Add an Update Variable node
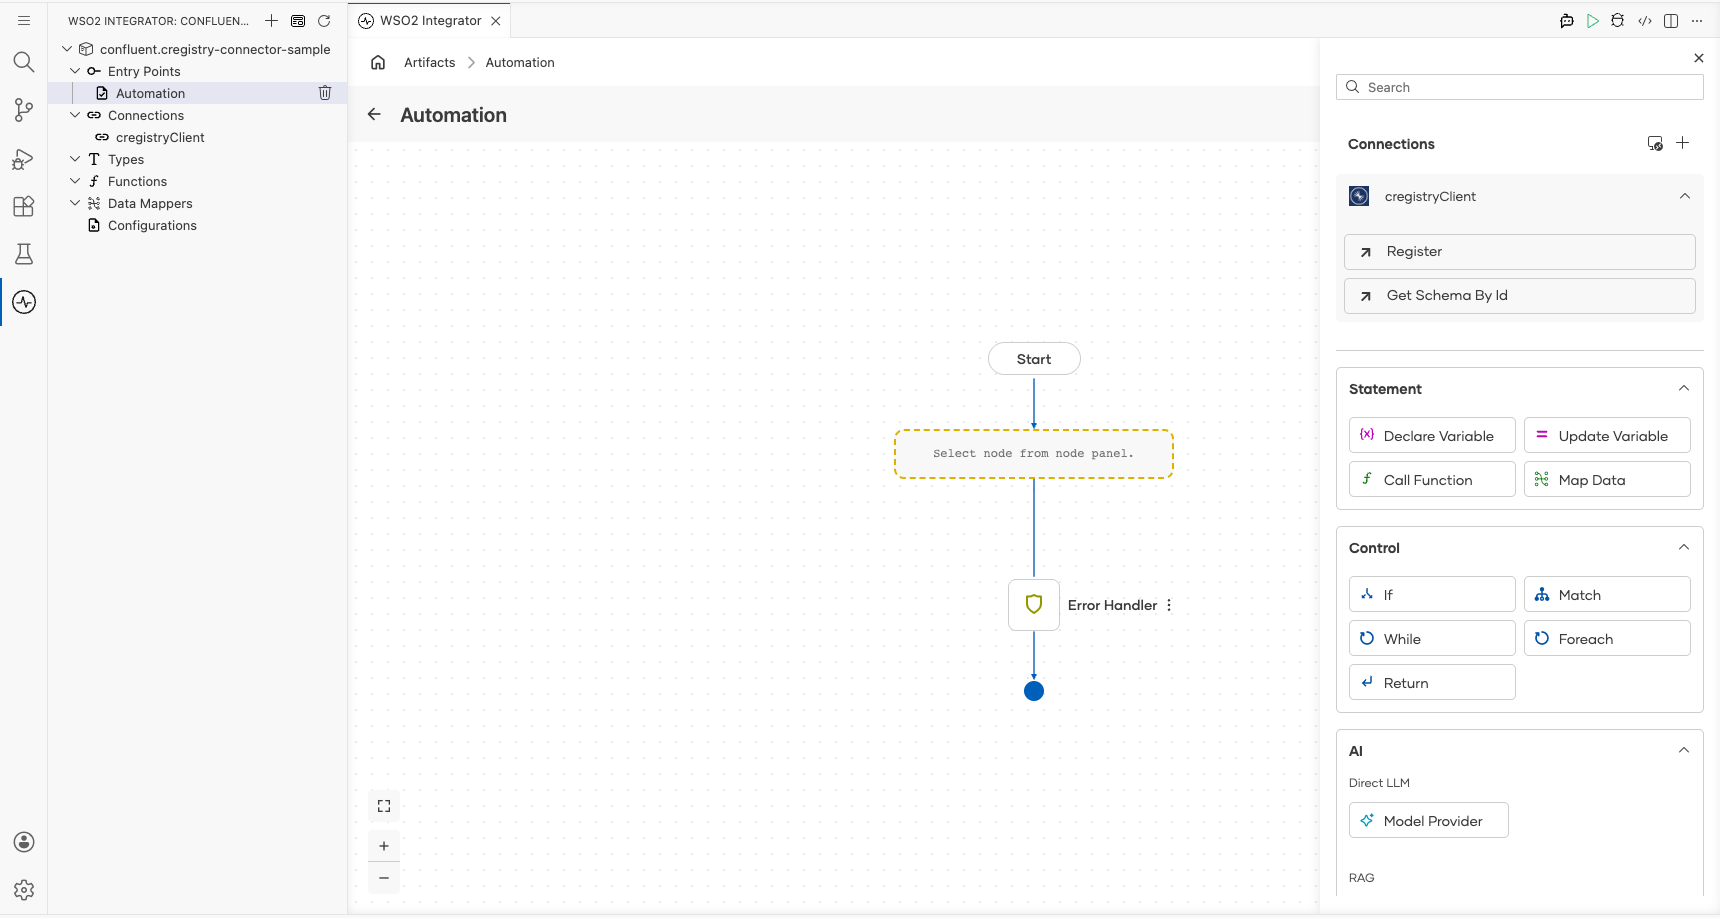Viewport: 1720px width, 918px height. [1607, 435]
